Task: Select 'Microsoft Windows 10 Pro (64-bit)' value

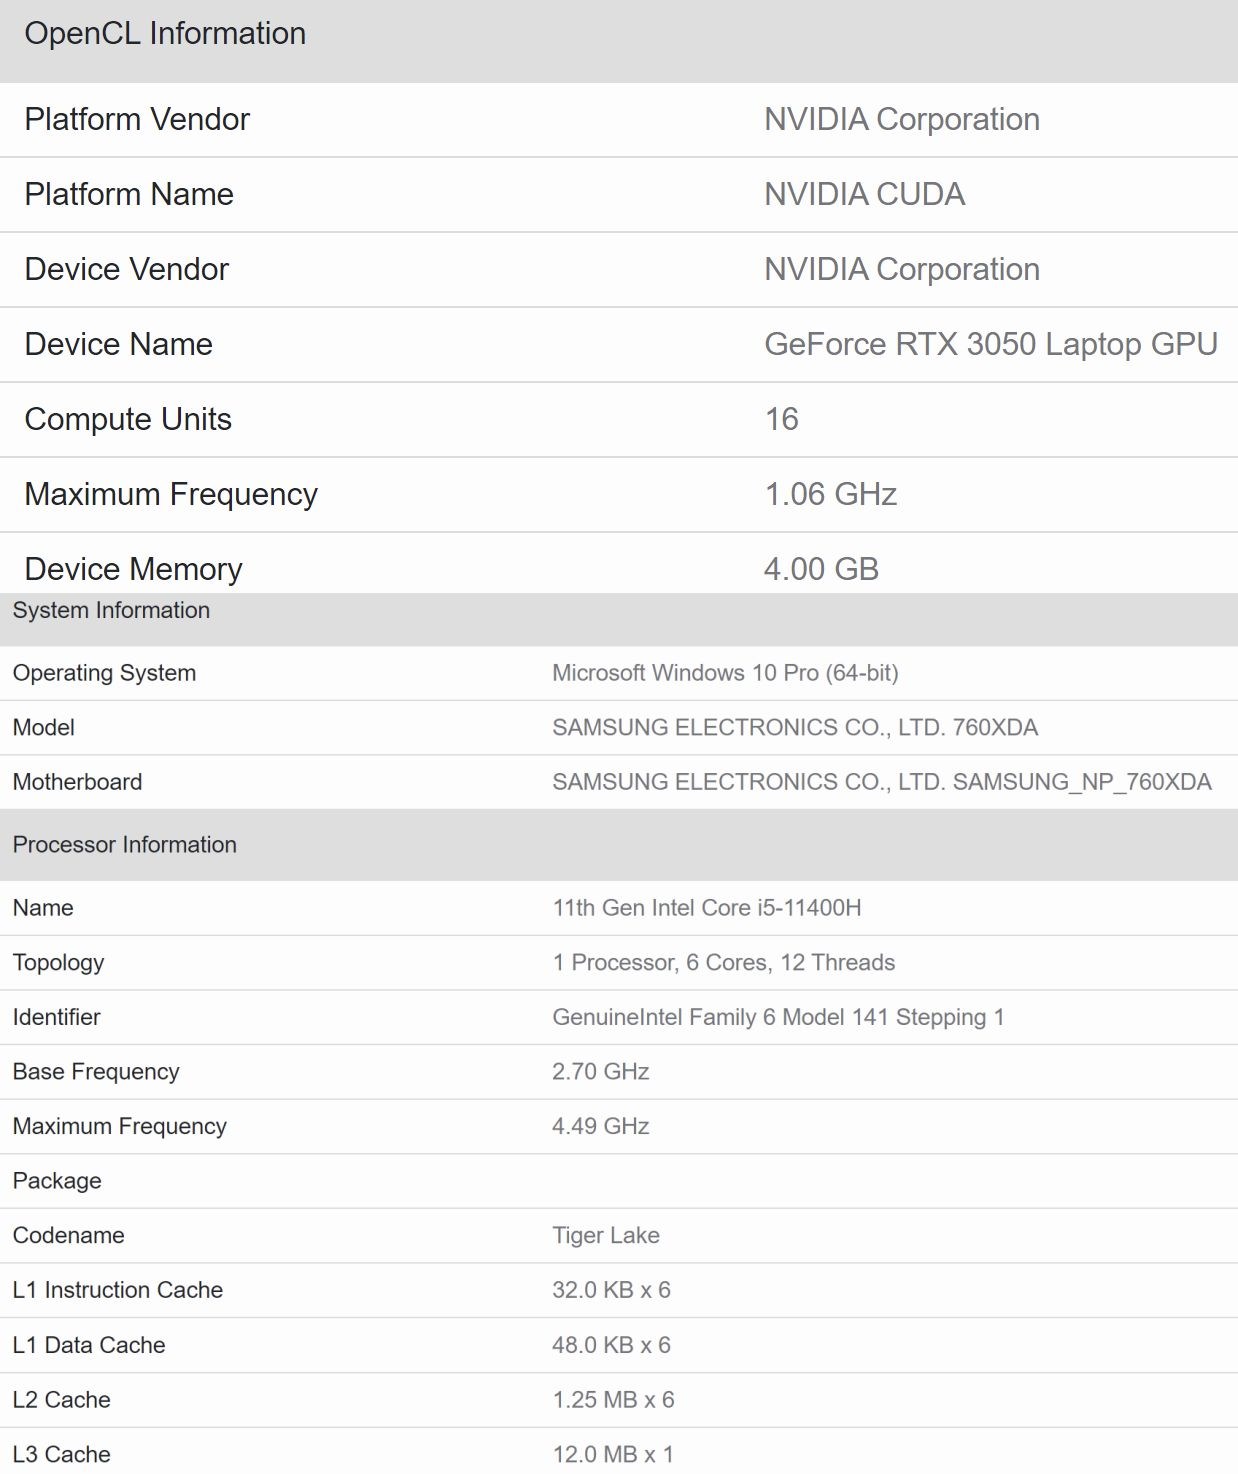Action: point(725,673)
